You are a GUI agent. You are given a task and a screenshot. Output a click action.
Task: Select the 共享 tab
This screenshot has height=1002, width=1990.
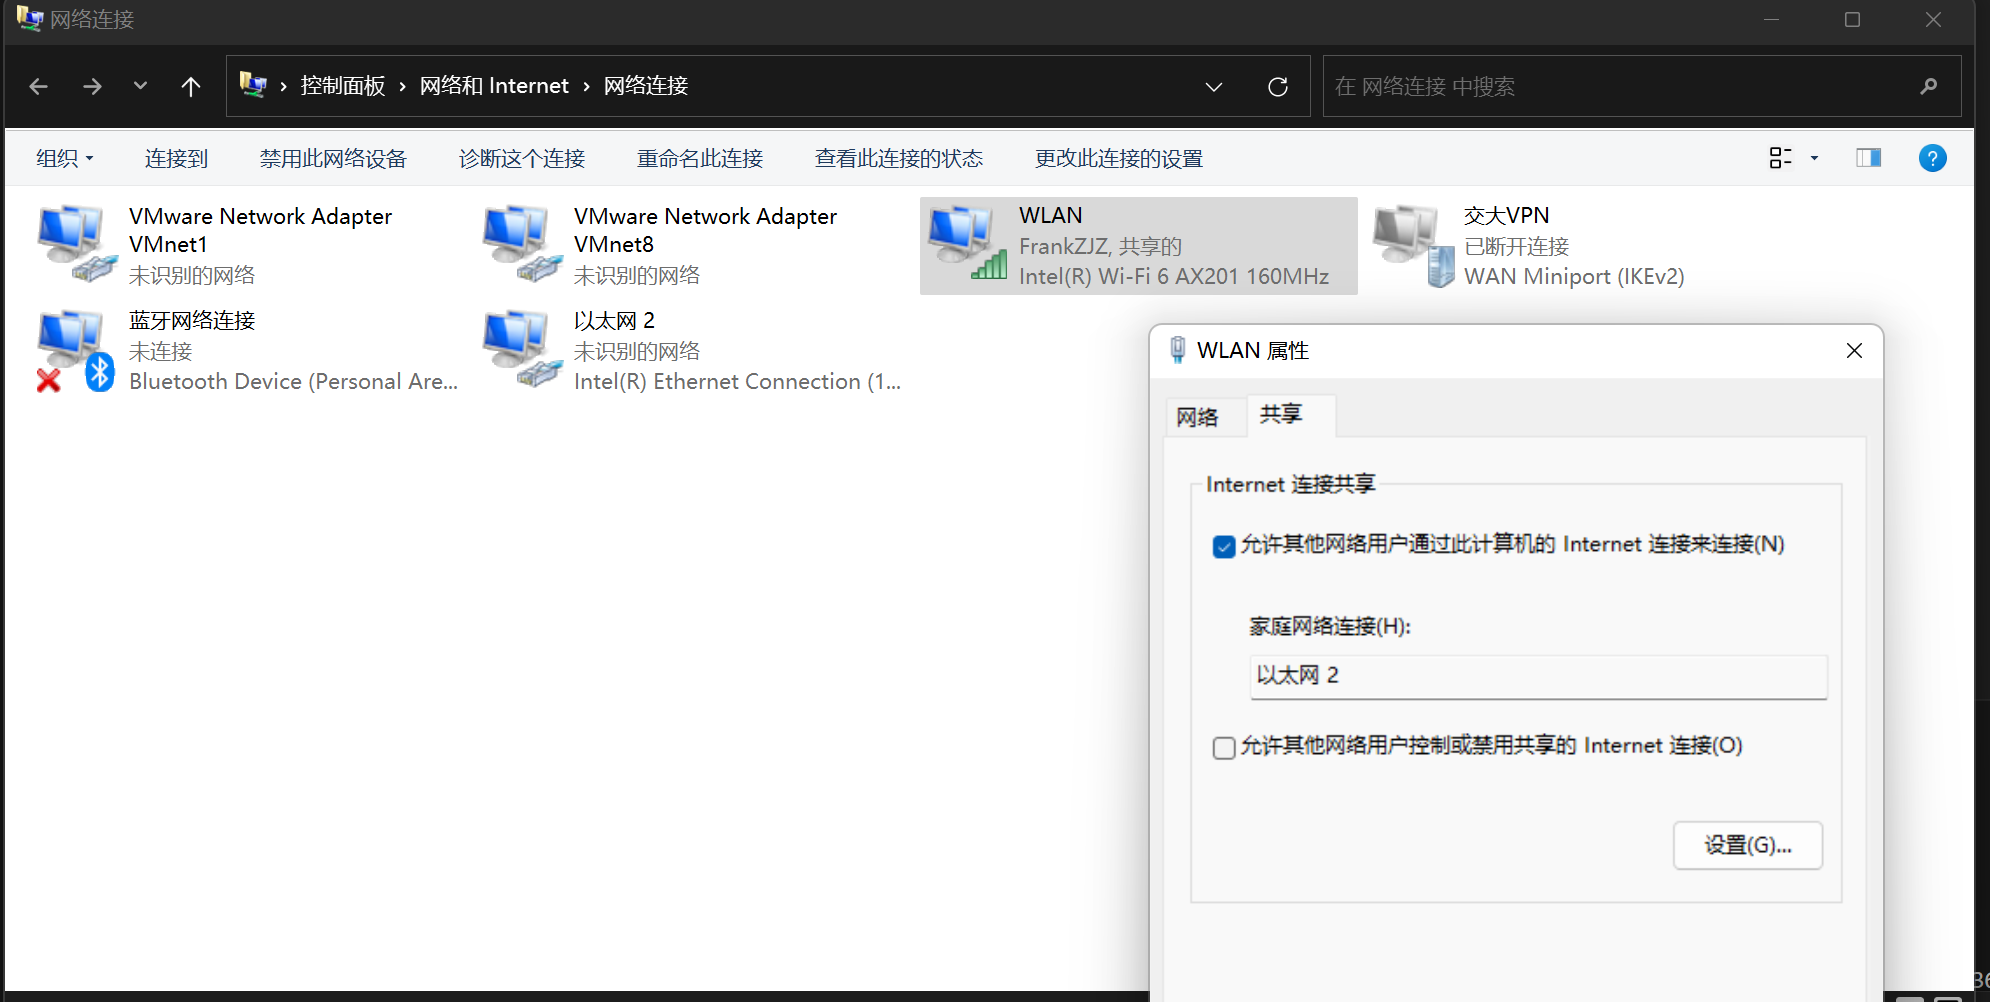tap(1281, 415)
